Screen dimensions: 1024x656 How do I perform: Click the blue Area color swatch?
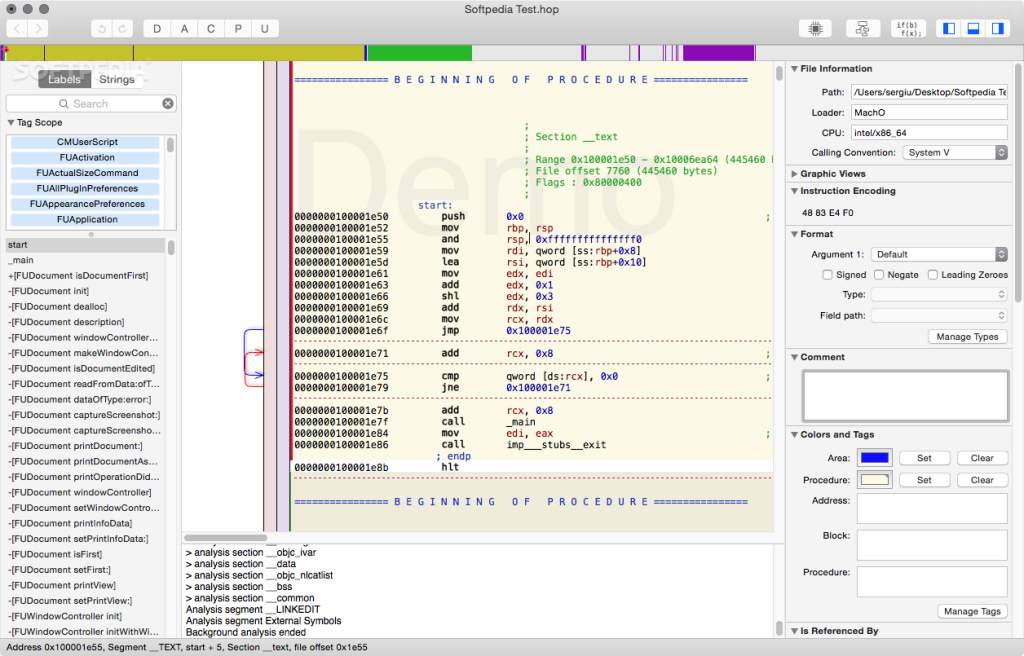[874, 458]
